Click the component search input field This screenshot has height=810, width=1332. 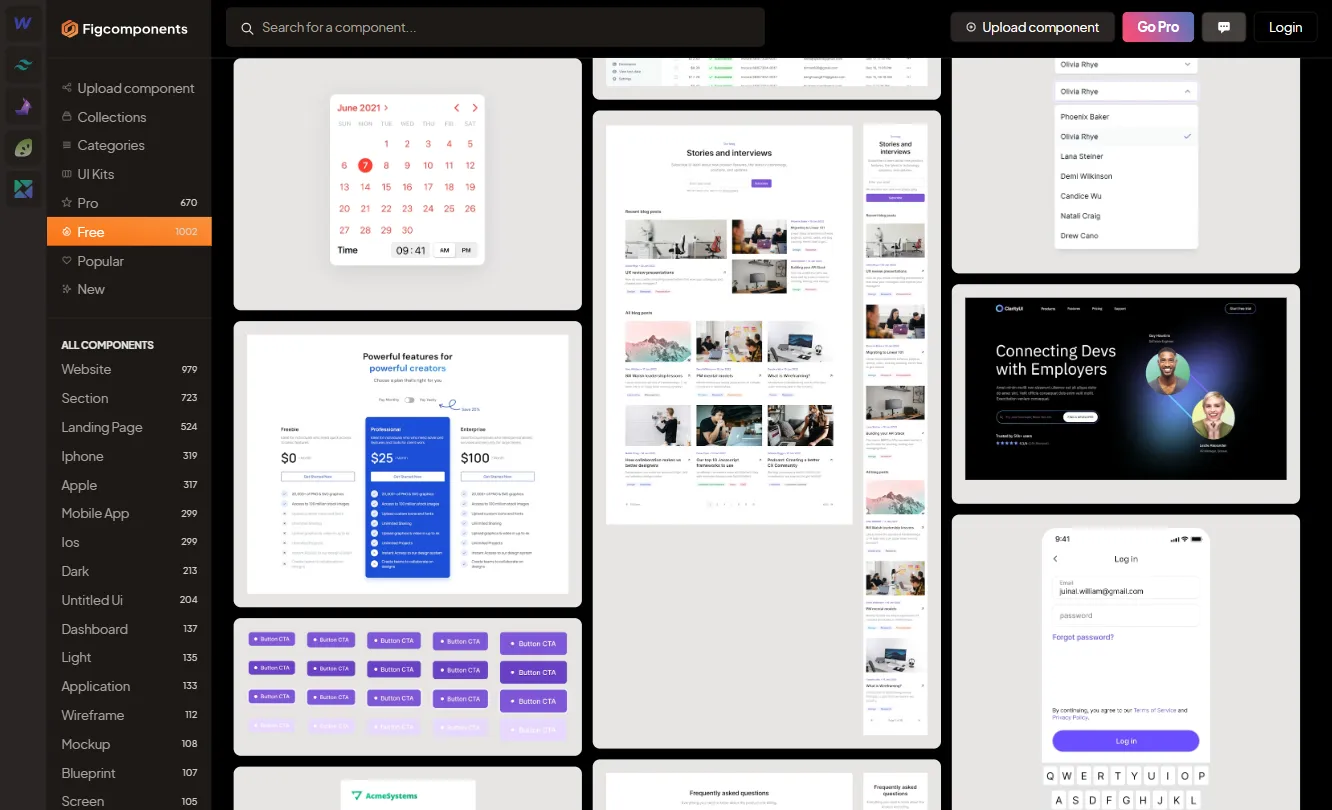[495, 27]
